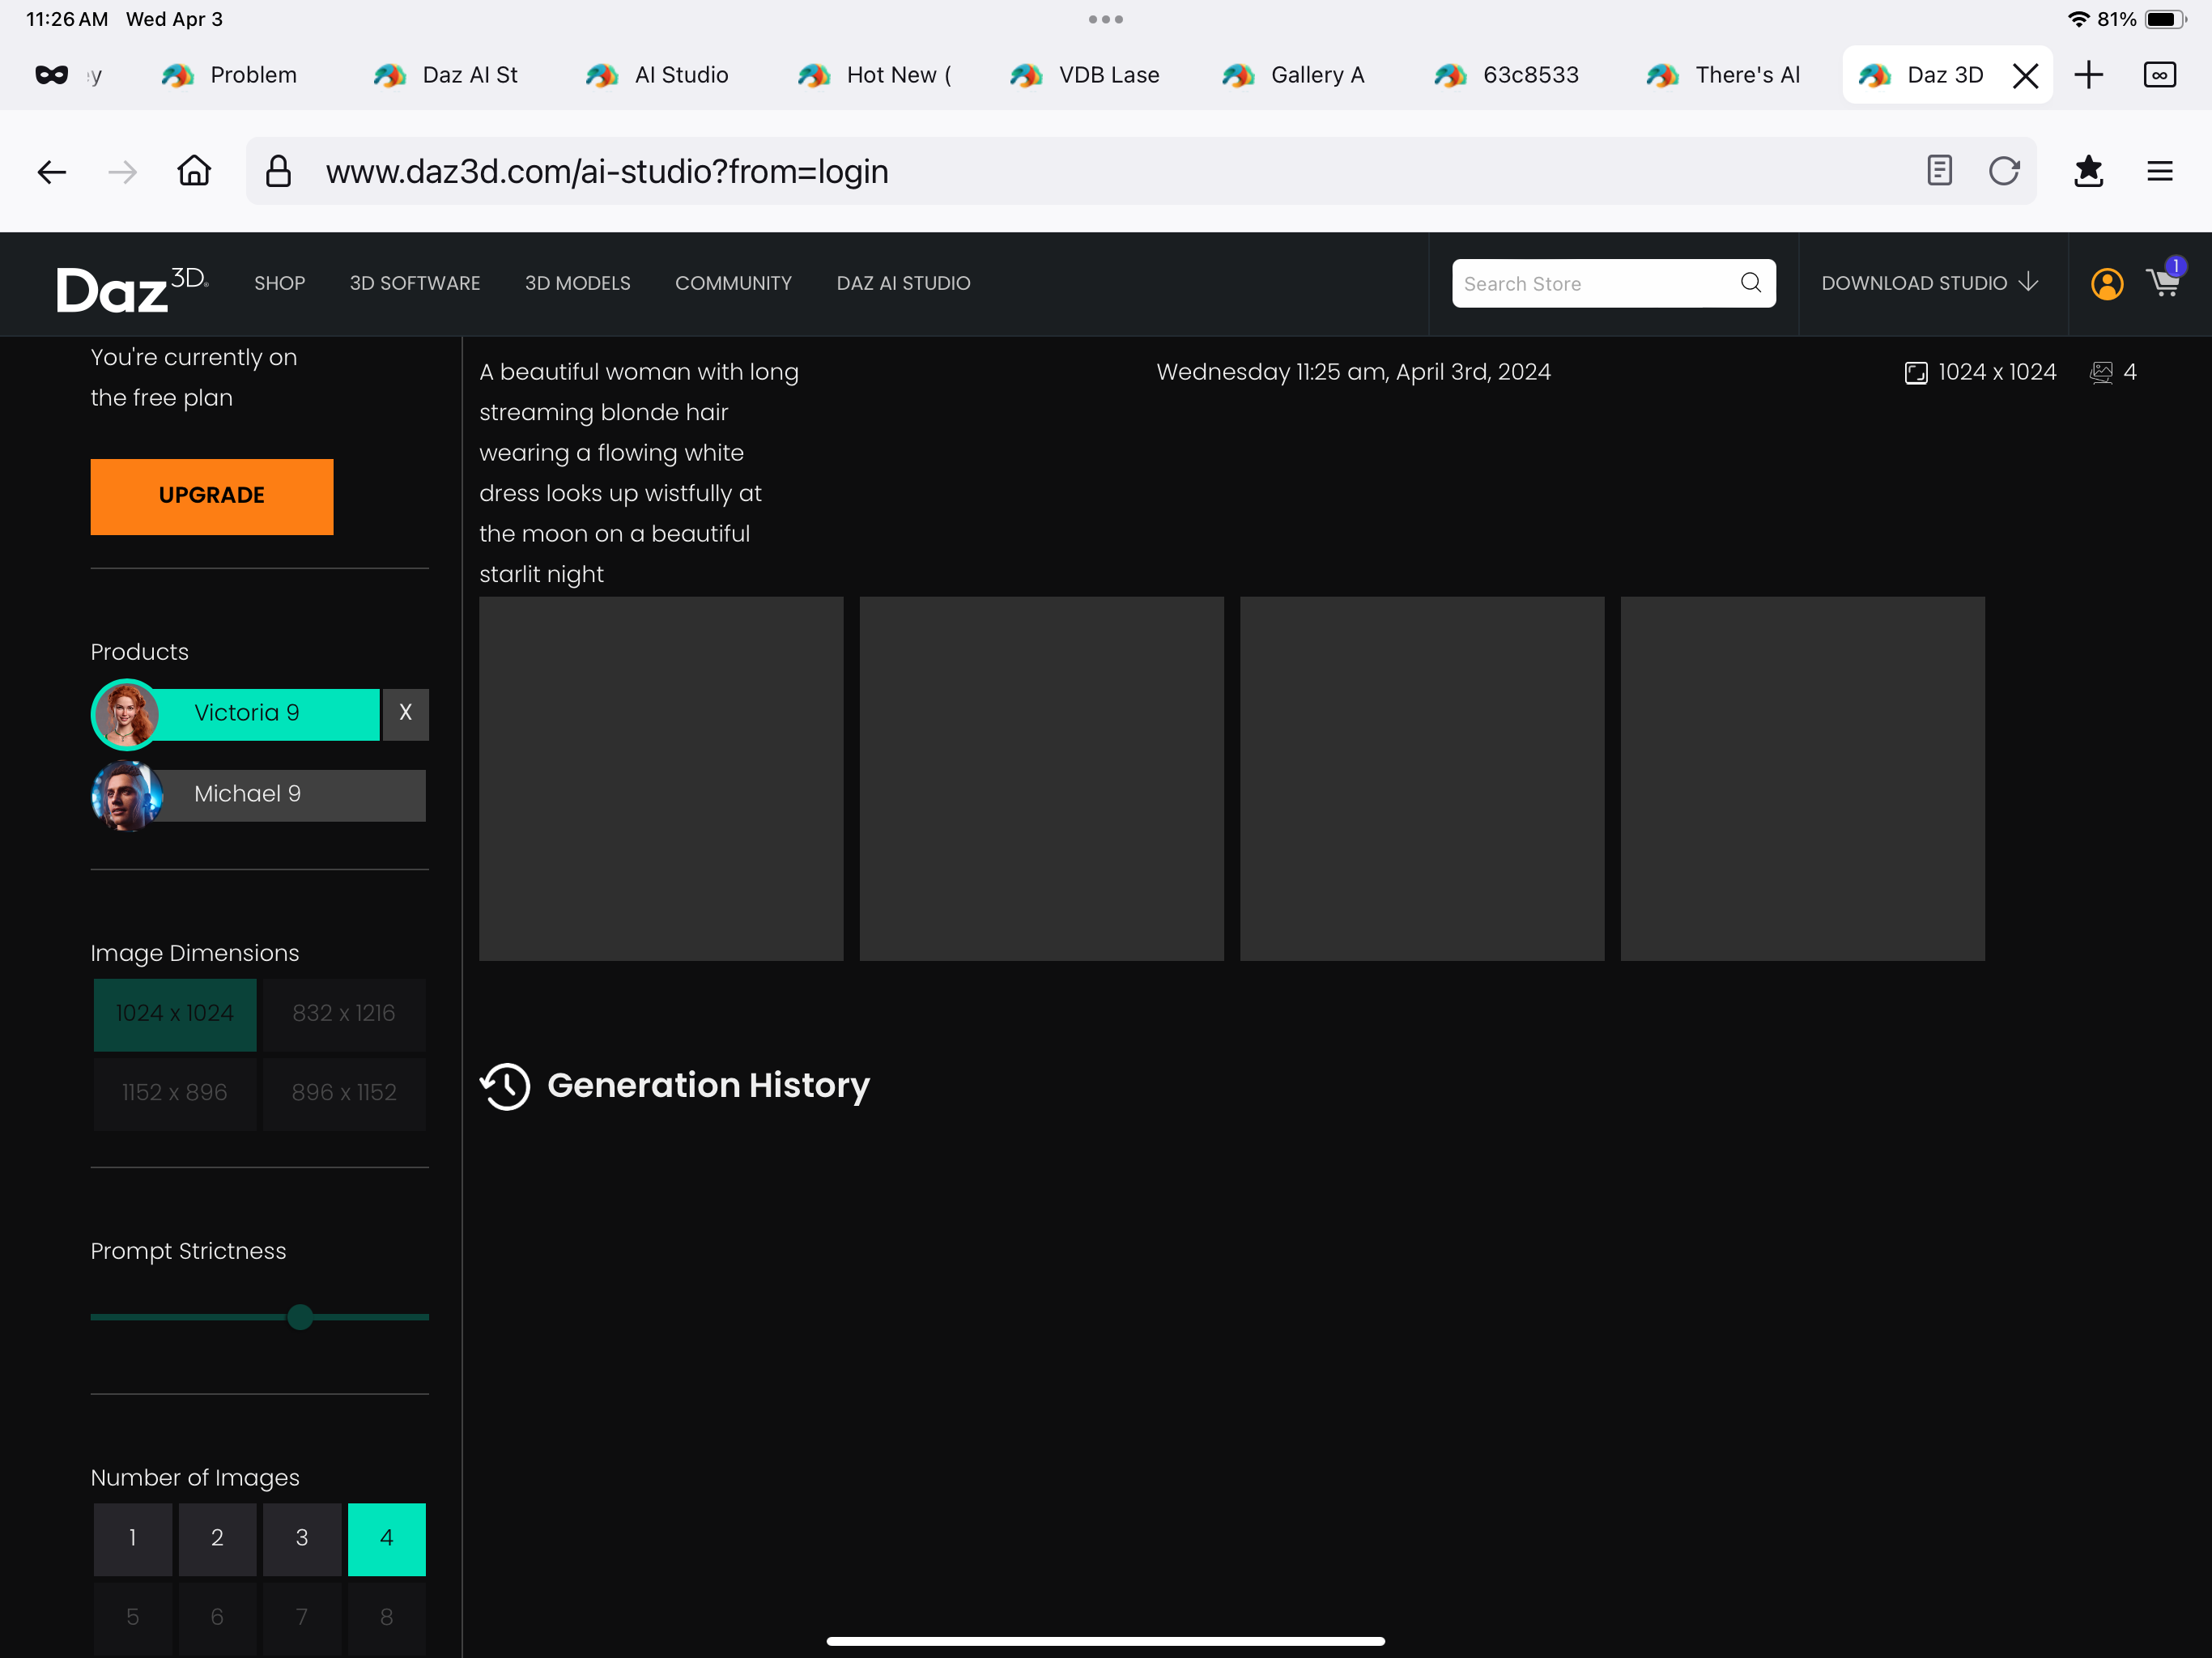Go to browser home page icon
2212x1658 pixels.
click(194, 171)
